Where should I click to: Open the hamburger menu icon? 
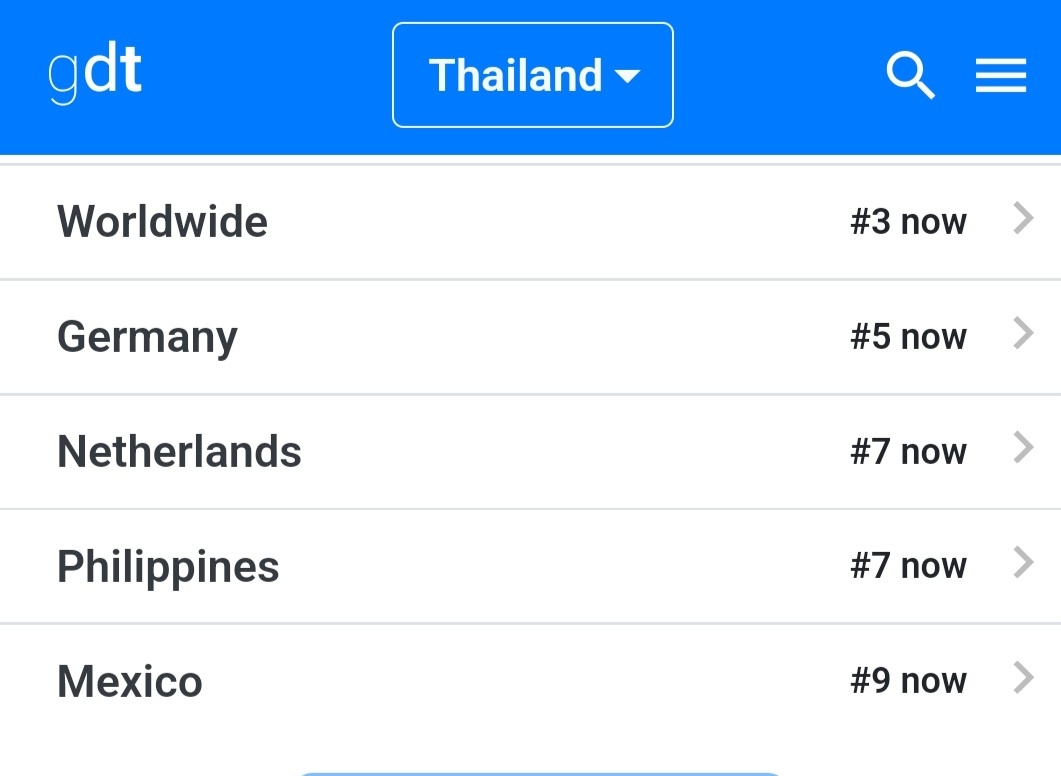pos(1001,75)
